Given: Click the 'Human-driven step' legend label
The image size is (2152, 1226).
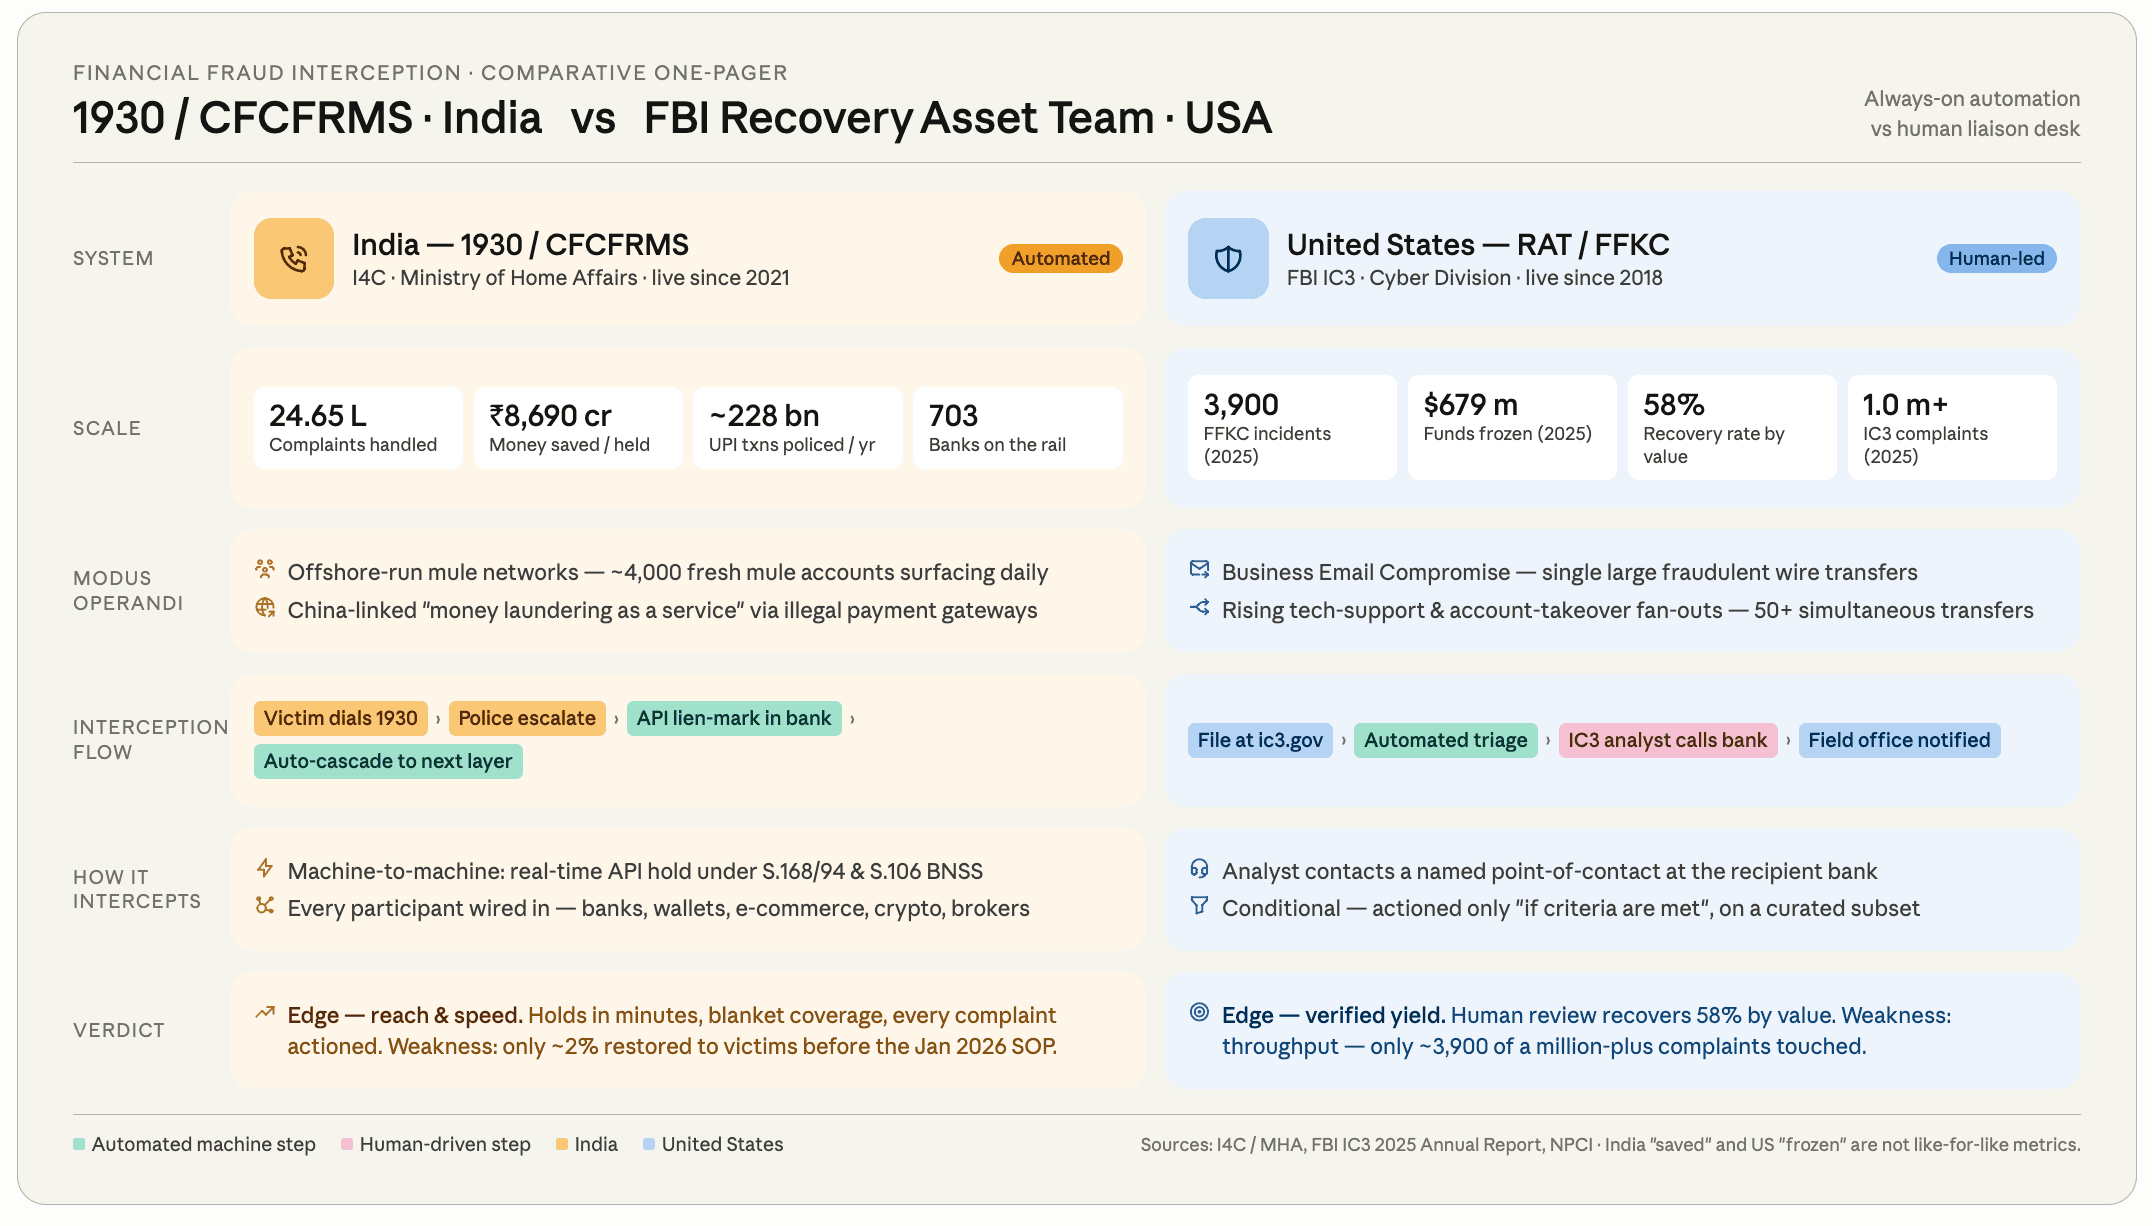Looking at the screenshot, I should (x=445, y=1144).
